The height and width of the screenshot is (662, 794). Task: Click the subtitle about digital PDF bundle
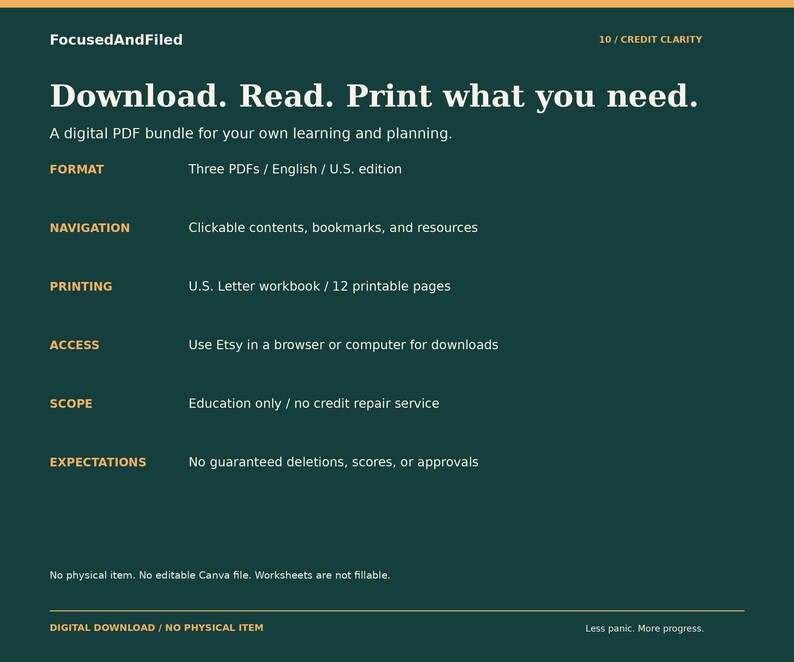(251, 134)
